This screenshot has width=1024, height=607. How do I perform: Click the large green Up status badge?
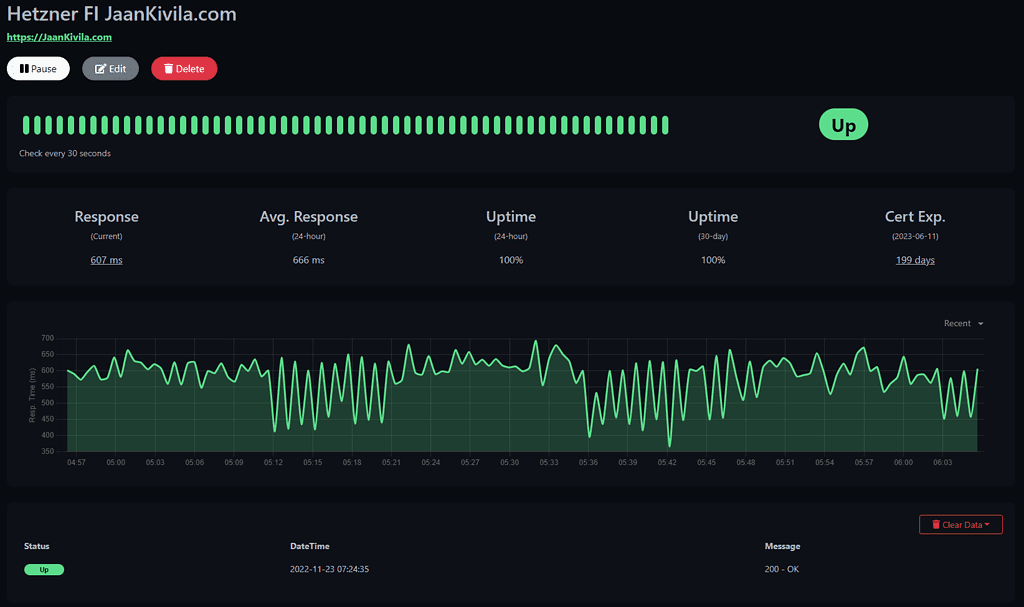(843, 125)
